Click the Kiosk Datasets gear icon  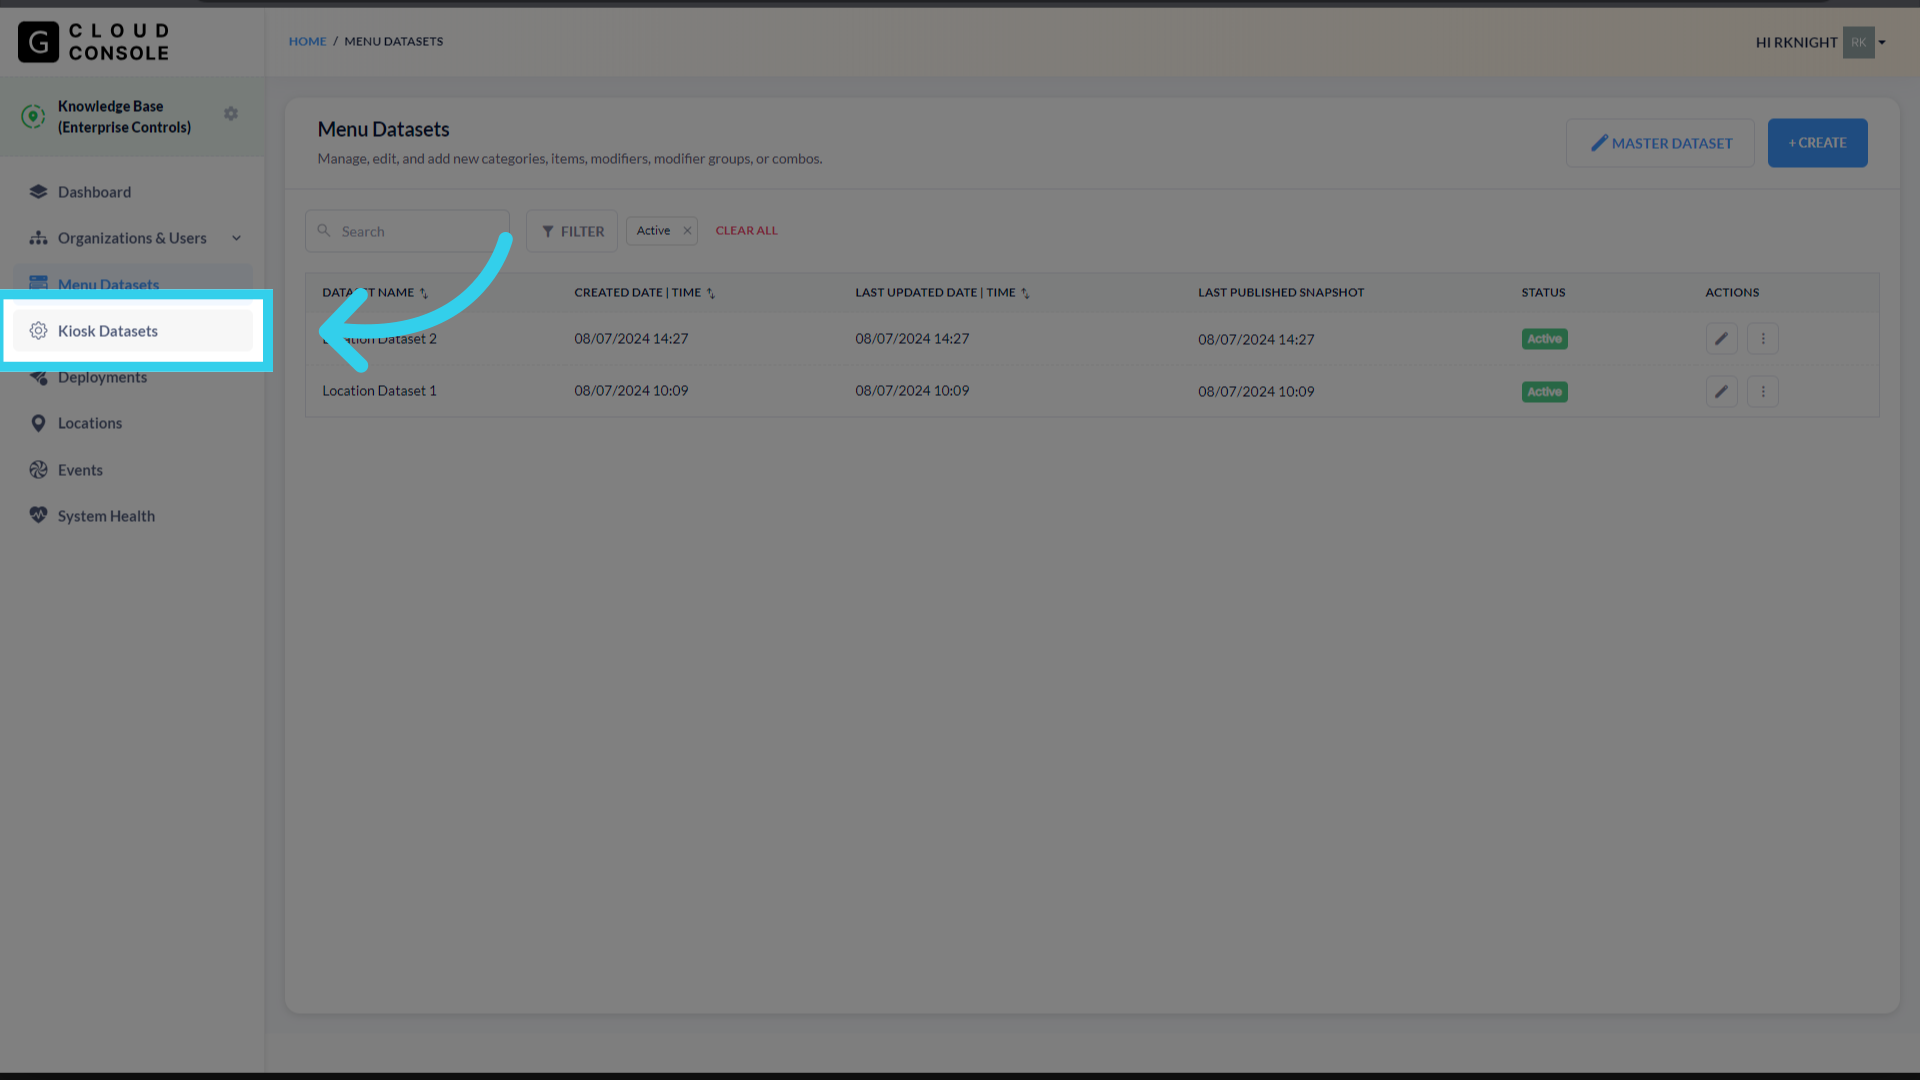[x=38, y=331]
